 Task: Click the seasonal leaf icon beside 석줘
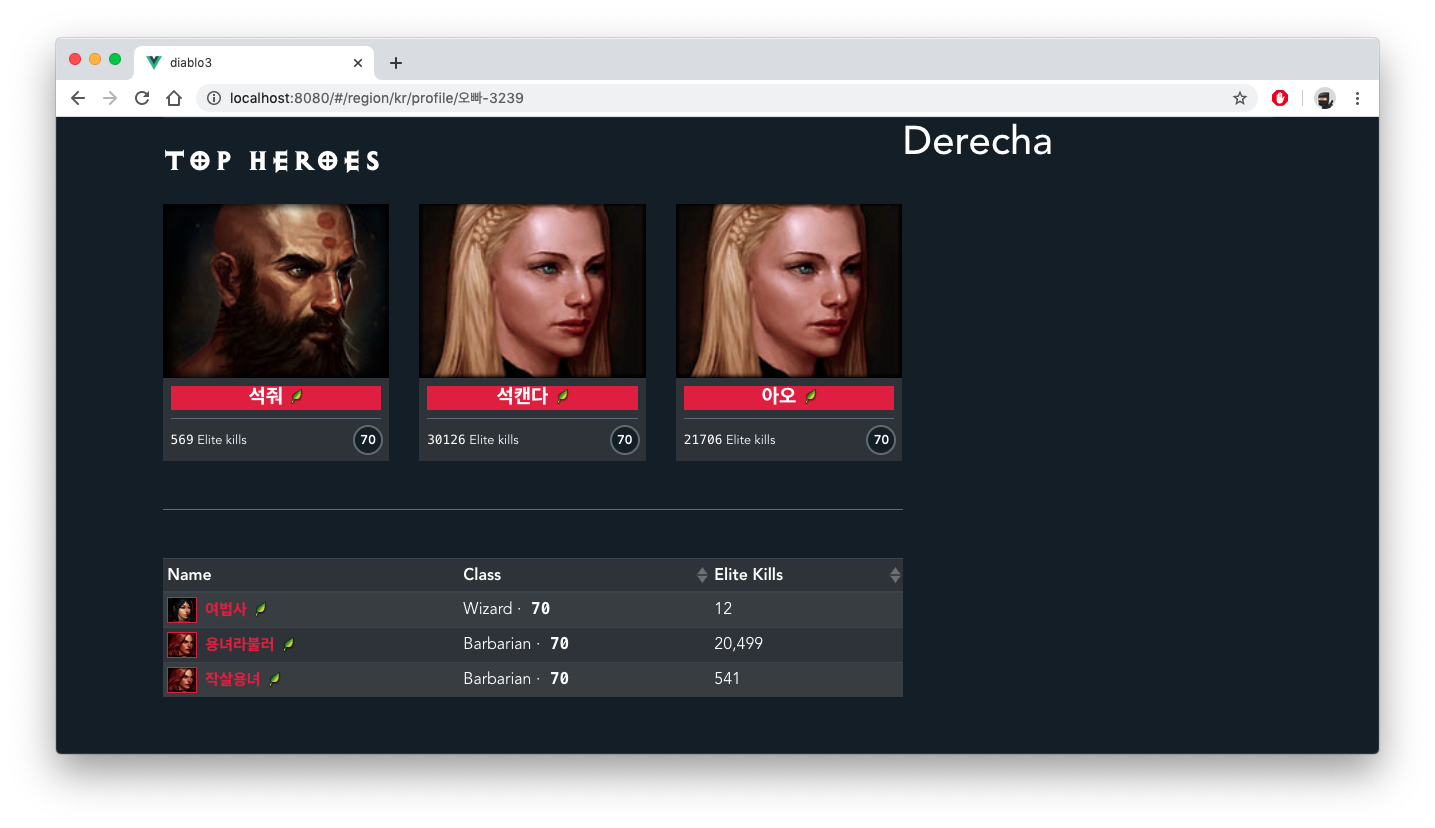tap(297, 397)
